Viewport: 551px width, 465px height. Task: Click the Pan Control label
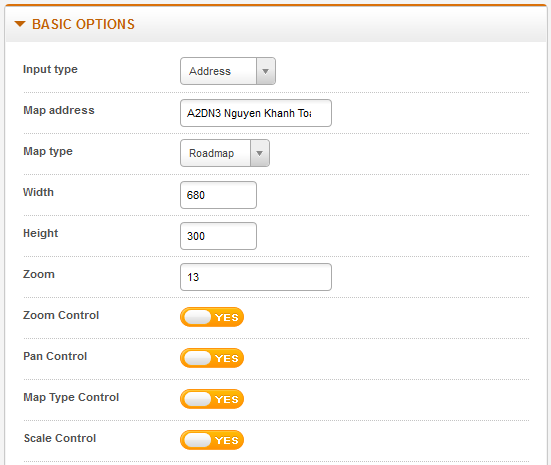pos(55,356)
